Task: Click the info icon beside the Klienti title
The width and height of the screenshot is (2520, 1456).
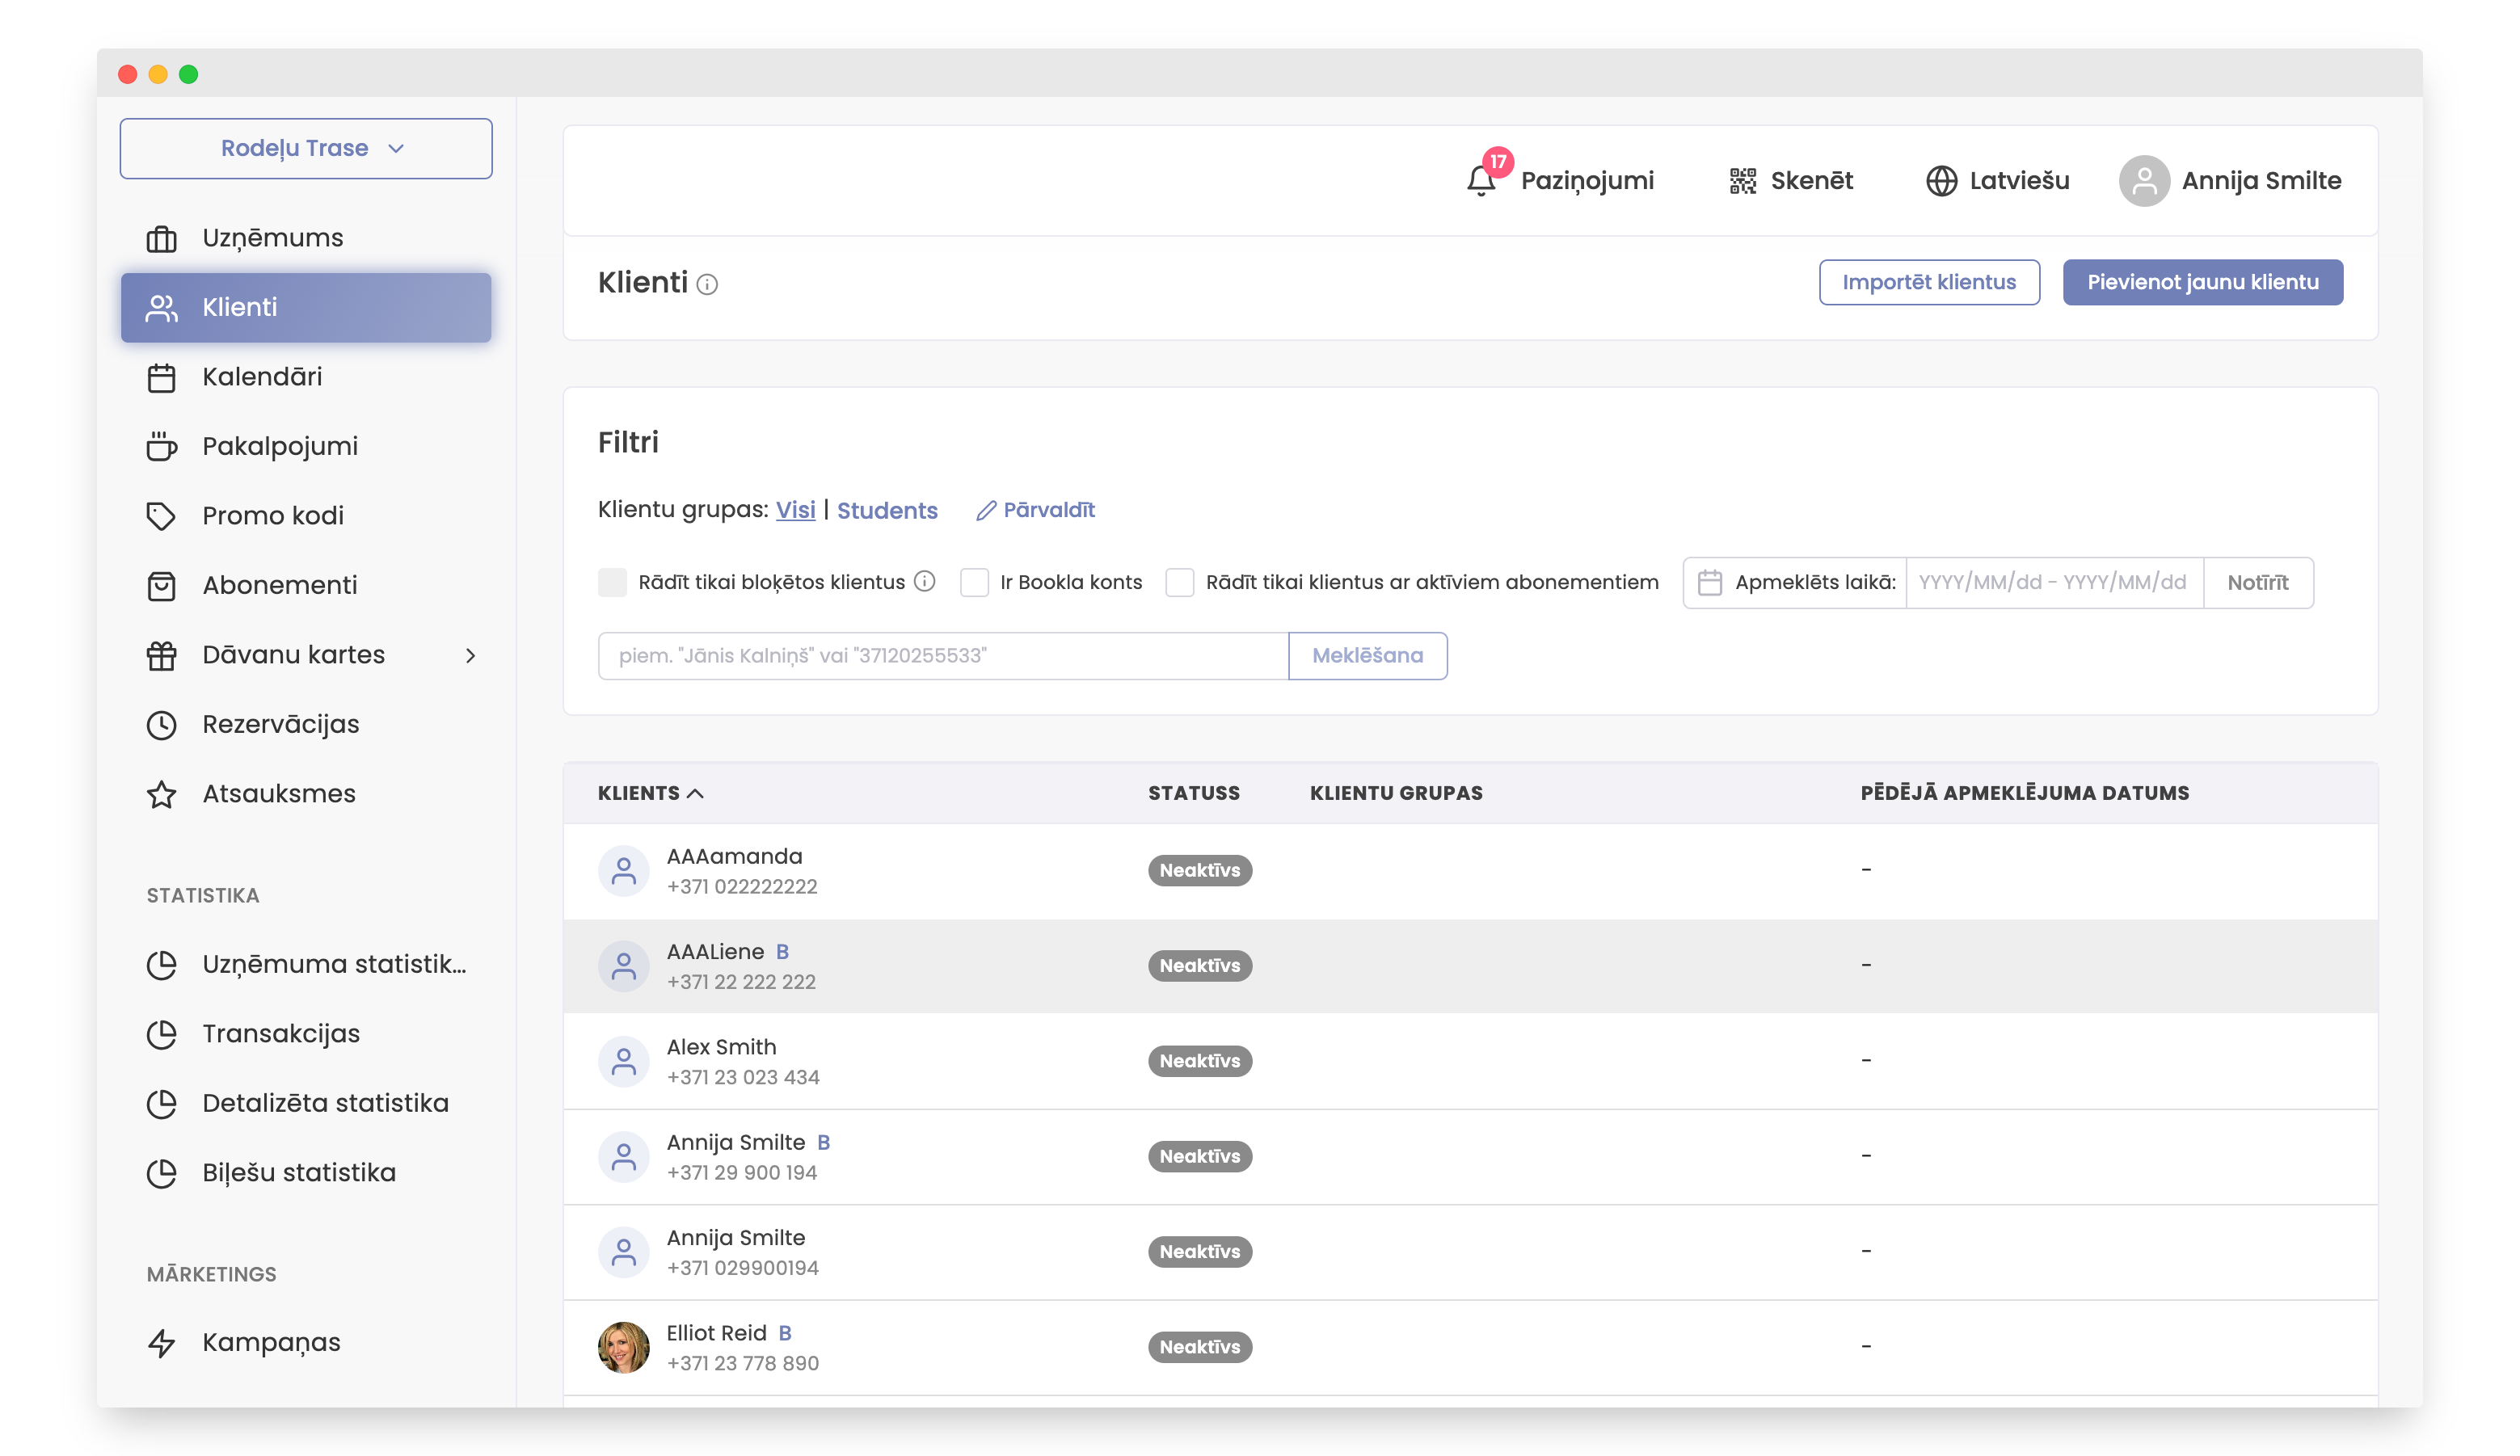Action: coord(707,285)
